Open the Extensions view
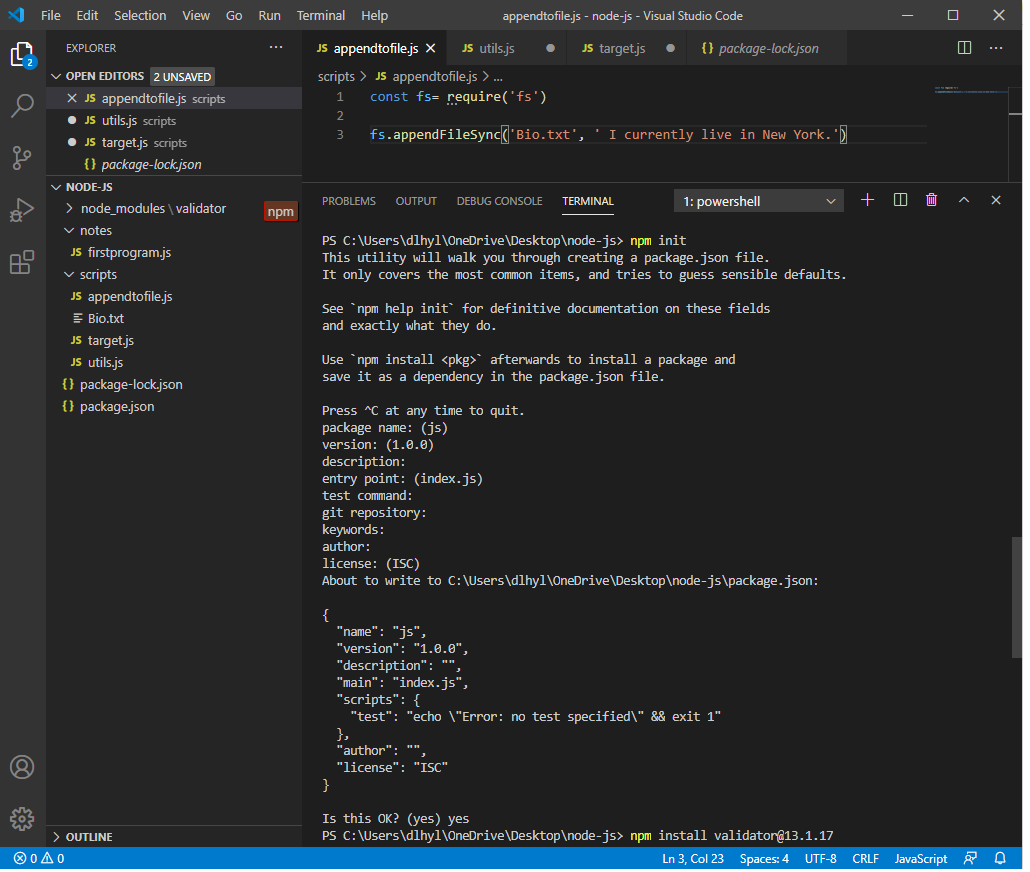This screenshot has height=872, width=1030. click(x=22, y=262)
